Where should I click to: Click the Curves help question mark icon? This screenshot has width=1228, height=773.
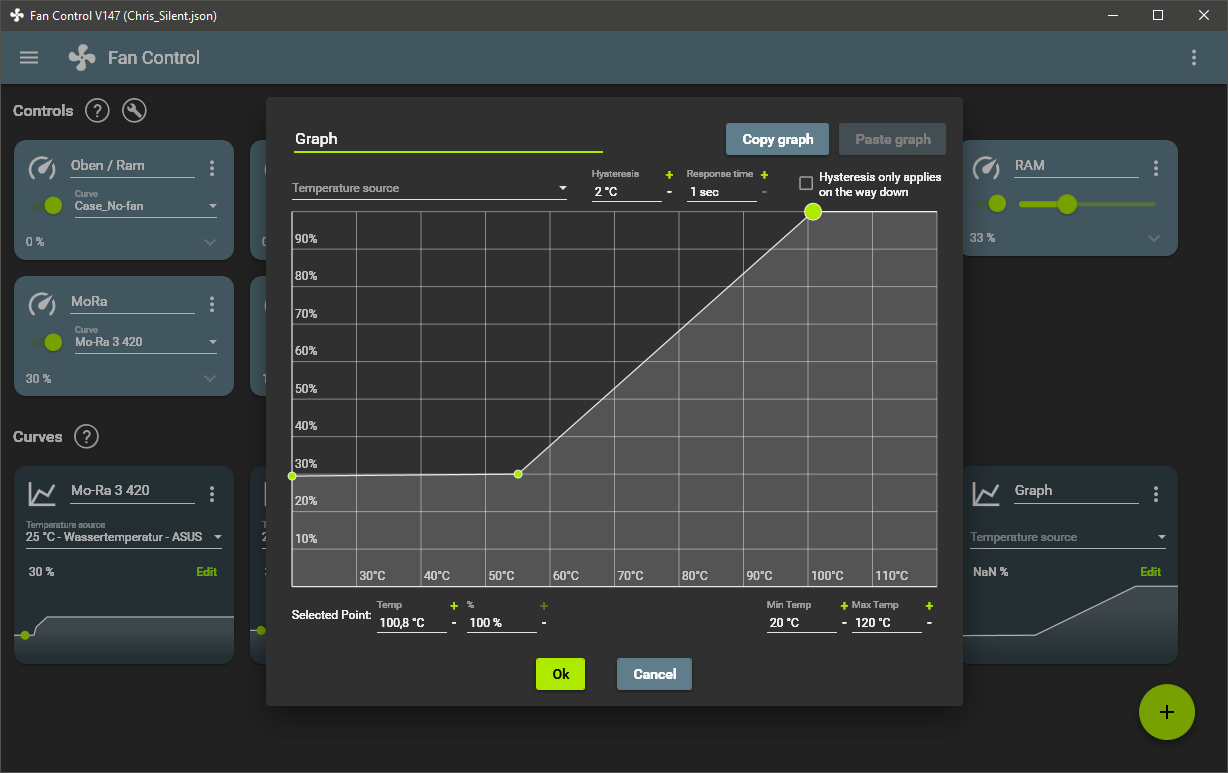[x=86, y=437]
